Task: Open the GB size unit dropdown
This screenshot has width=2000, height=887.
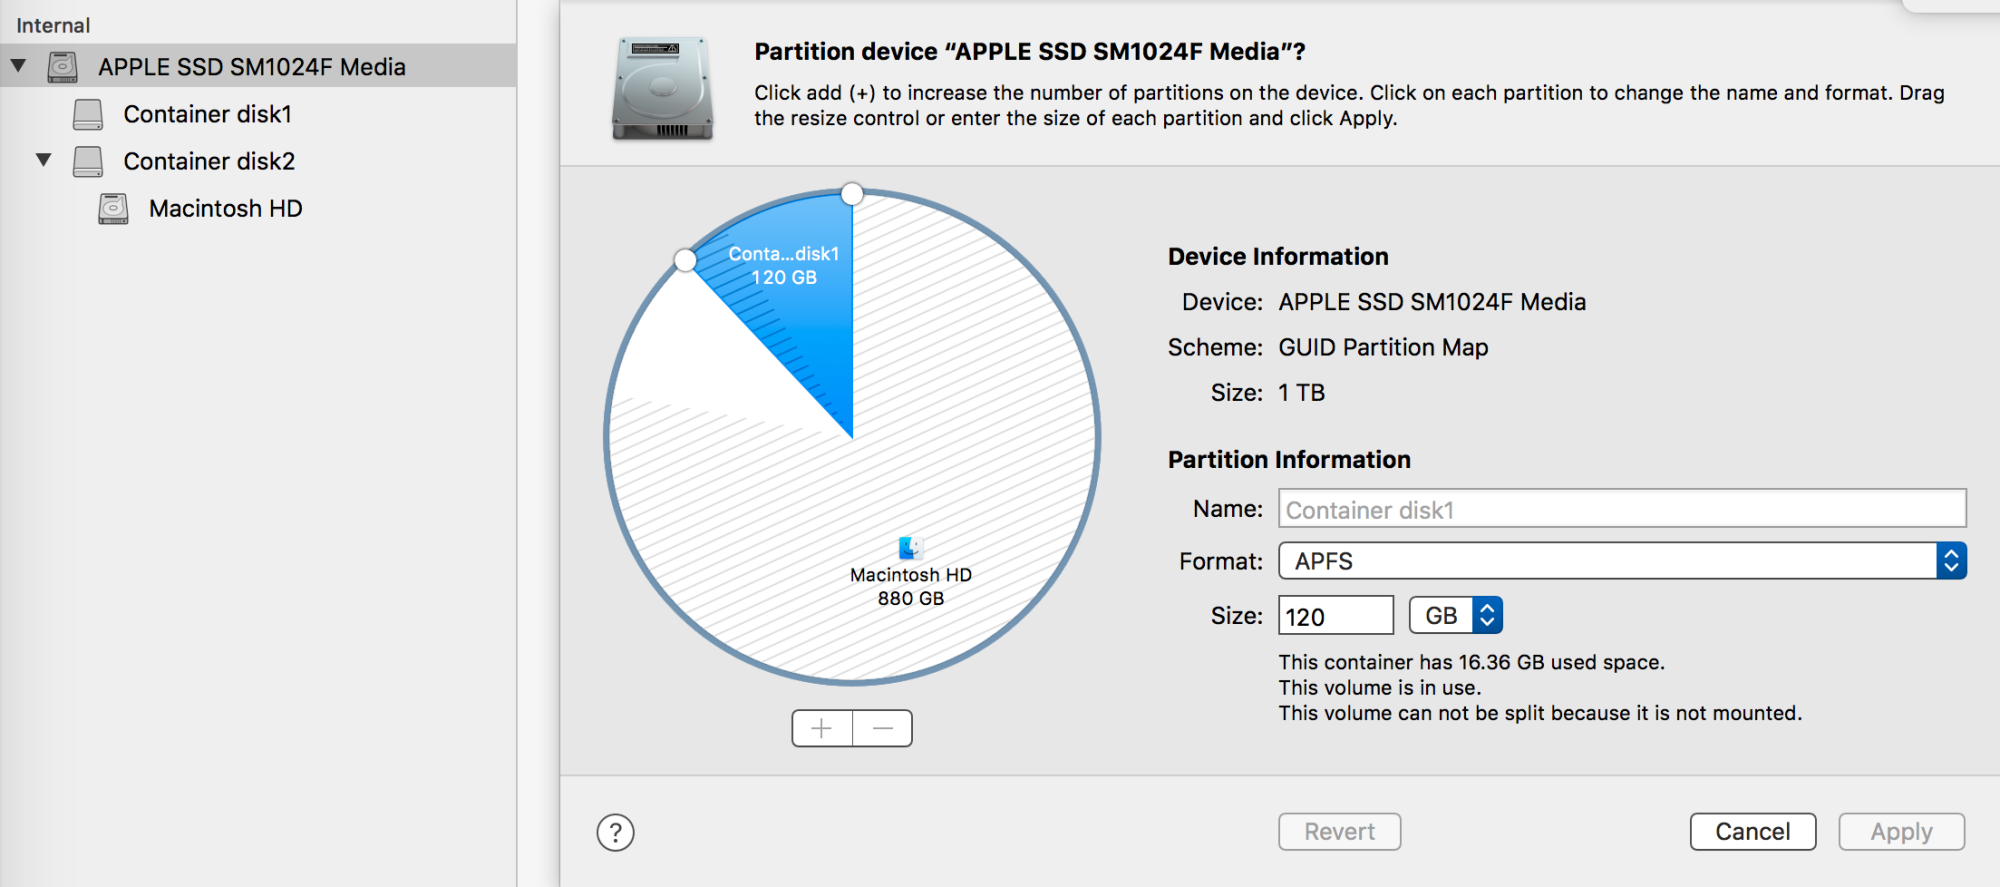Action: click(1456, 615)
